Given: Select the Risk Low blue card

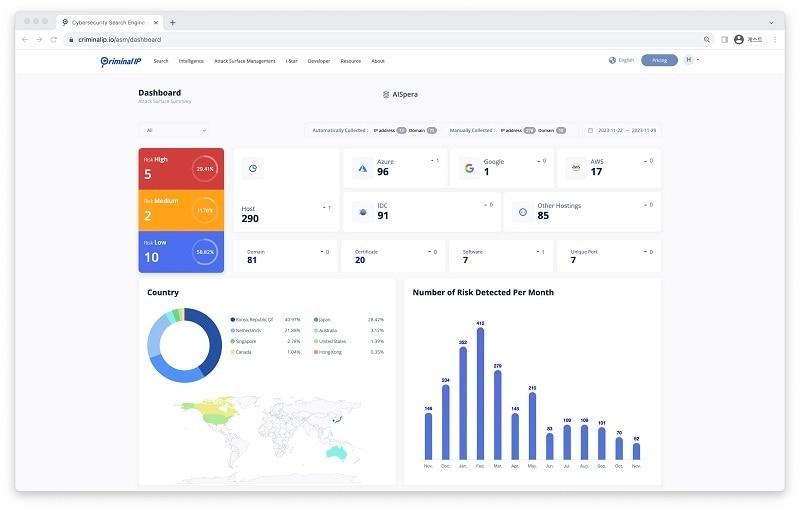Looking at the screenshot, I should point(181,252).
